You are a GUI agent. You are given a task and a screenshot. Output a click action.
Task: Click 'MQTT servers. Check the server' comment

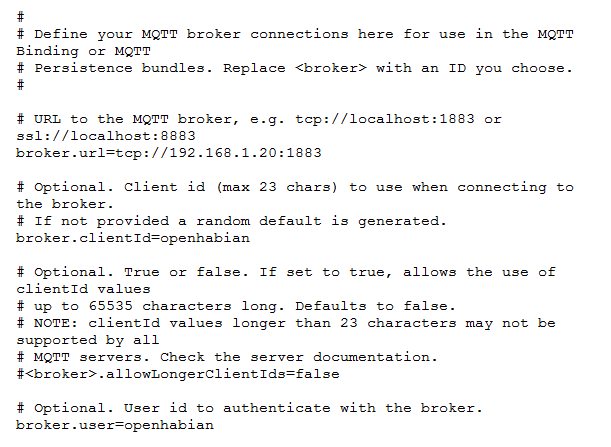[227, 357]
